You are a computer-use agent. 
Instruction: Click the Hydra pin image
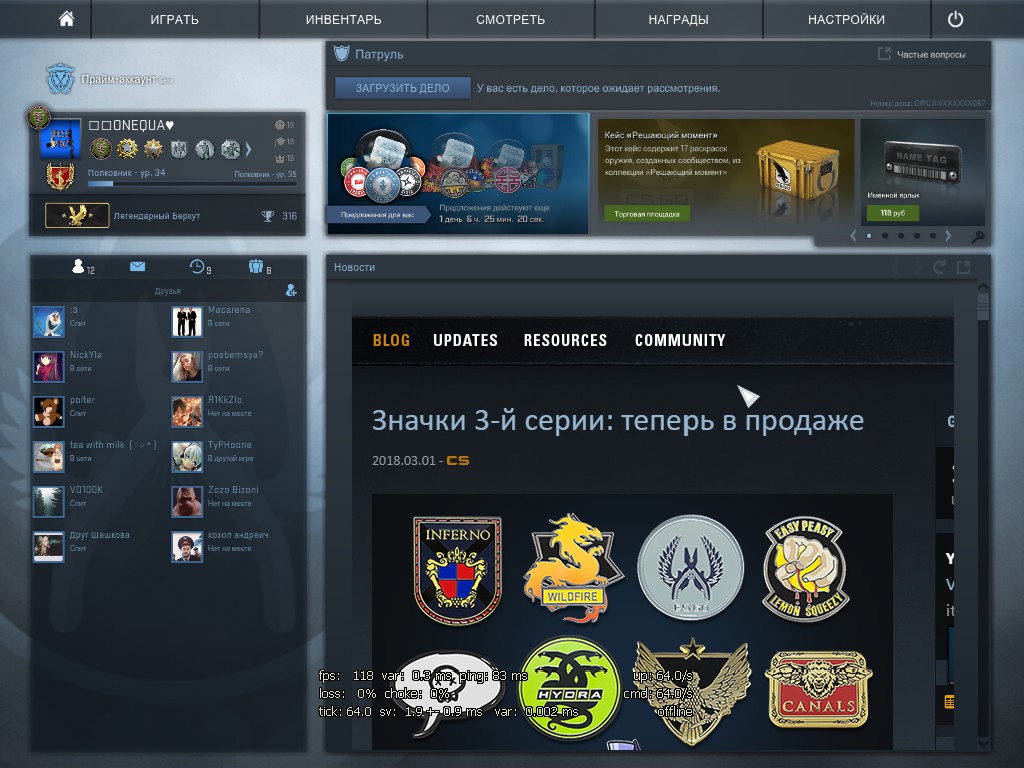[x=569, y=689]
